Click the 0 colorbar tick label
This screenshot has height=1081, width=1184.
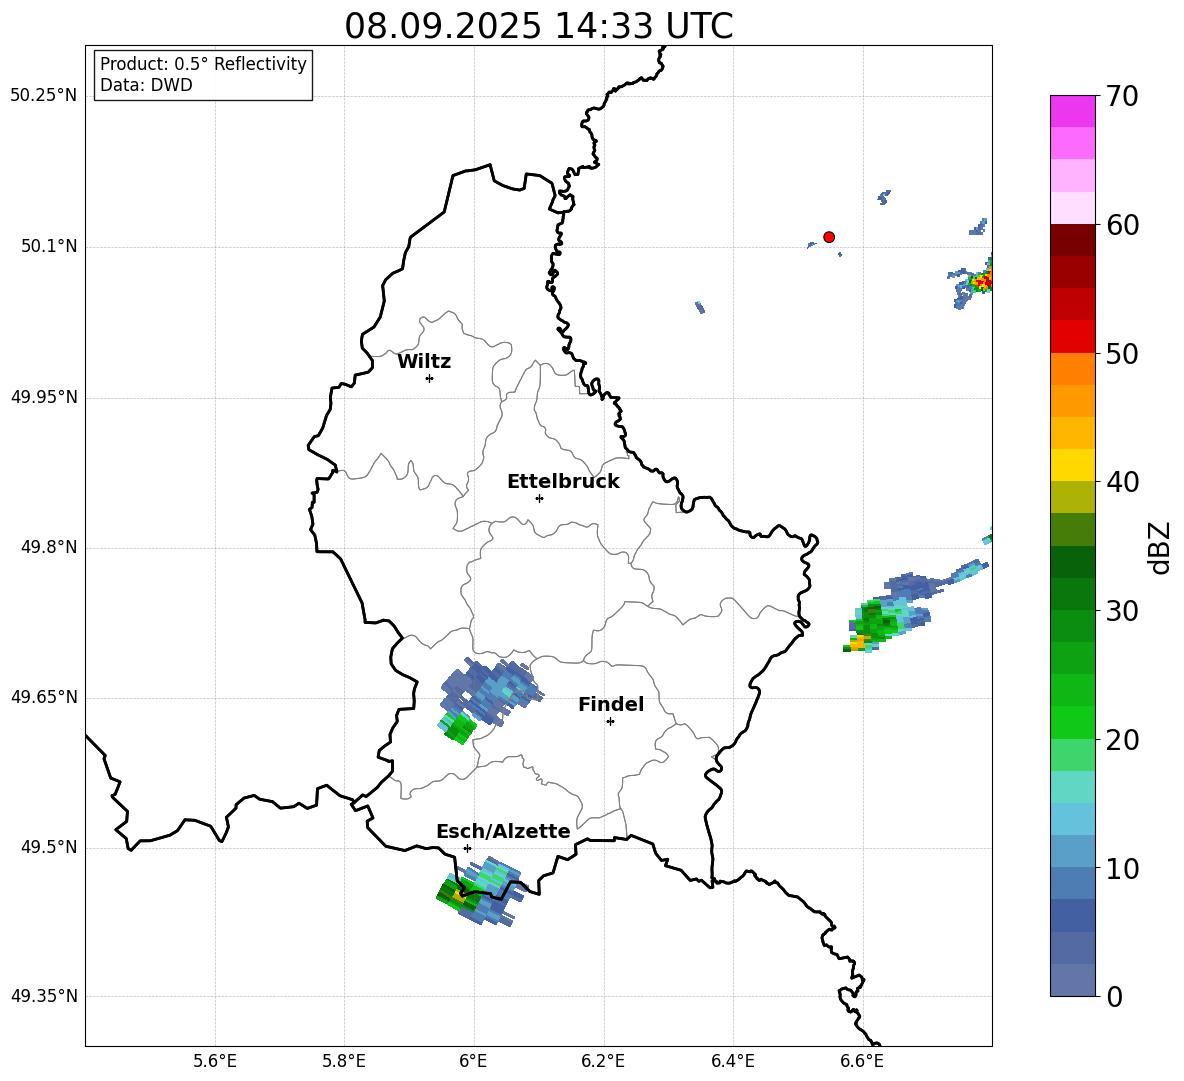click(1114, 997)
